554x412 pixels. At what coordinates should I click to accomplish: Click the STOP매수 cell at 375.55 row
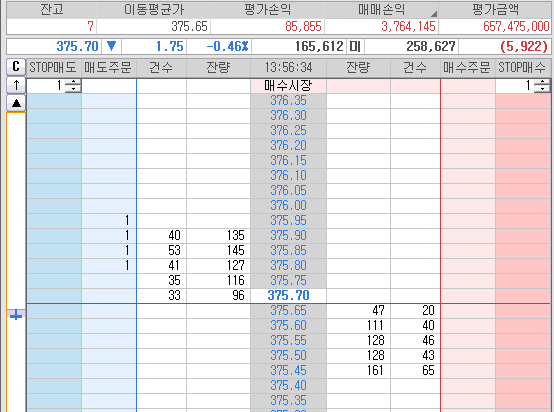click(523, 341)
